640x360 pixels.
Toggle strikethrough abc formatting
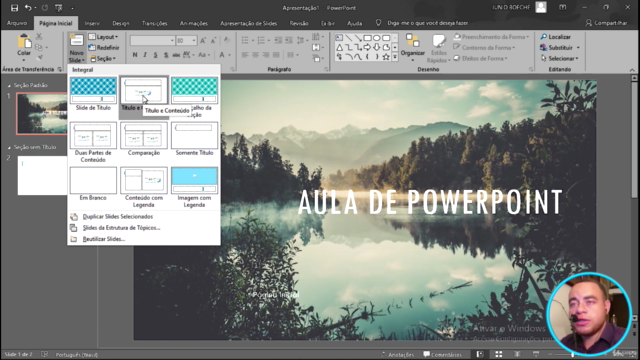click(x=176, y=55)
